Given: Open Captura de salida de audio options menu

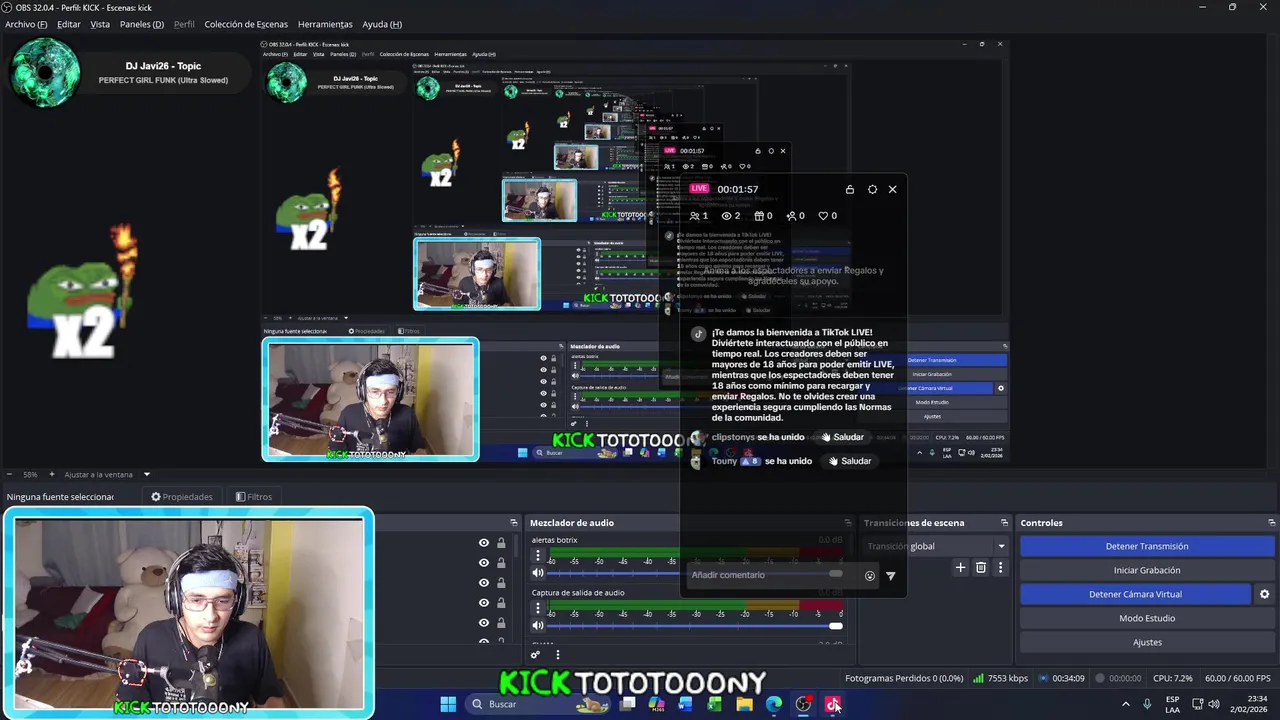Looking at the screenshot, I should coord(538,607).
